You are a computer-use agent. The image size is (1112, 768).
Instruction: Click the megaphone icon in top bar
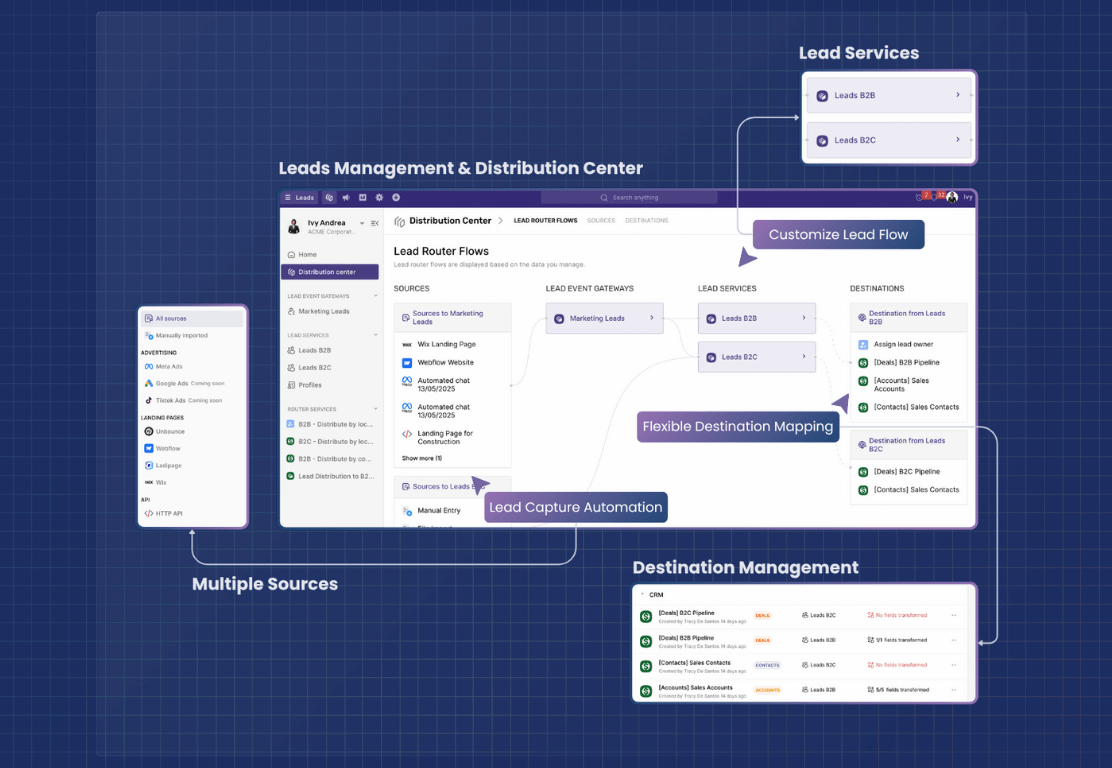click(345, 198)
